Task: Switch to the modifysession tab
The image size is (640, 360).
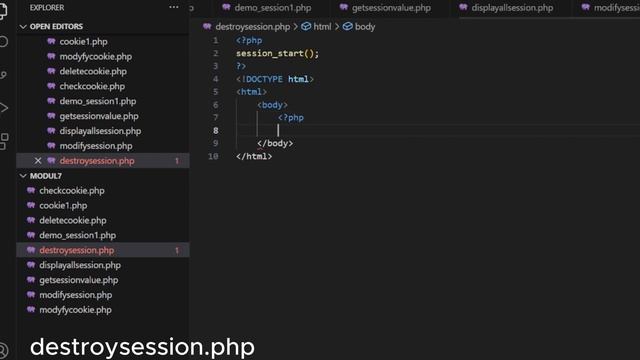Action: (610, 8)
